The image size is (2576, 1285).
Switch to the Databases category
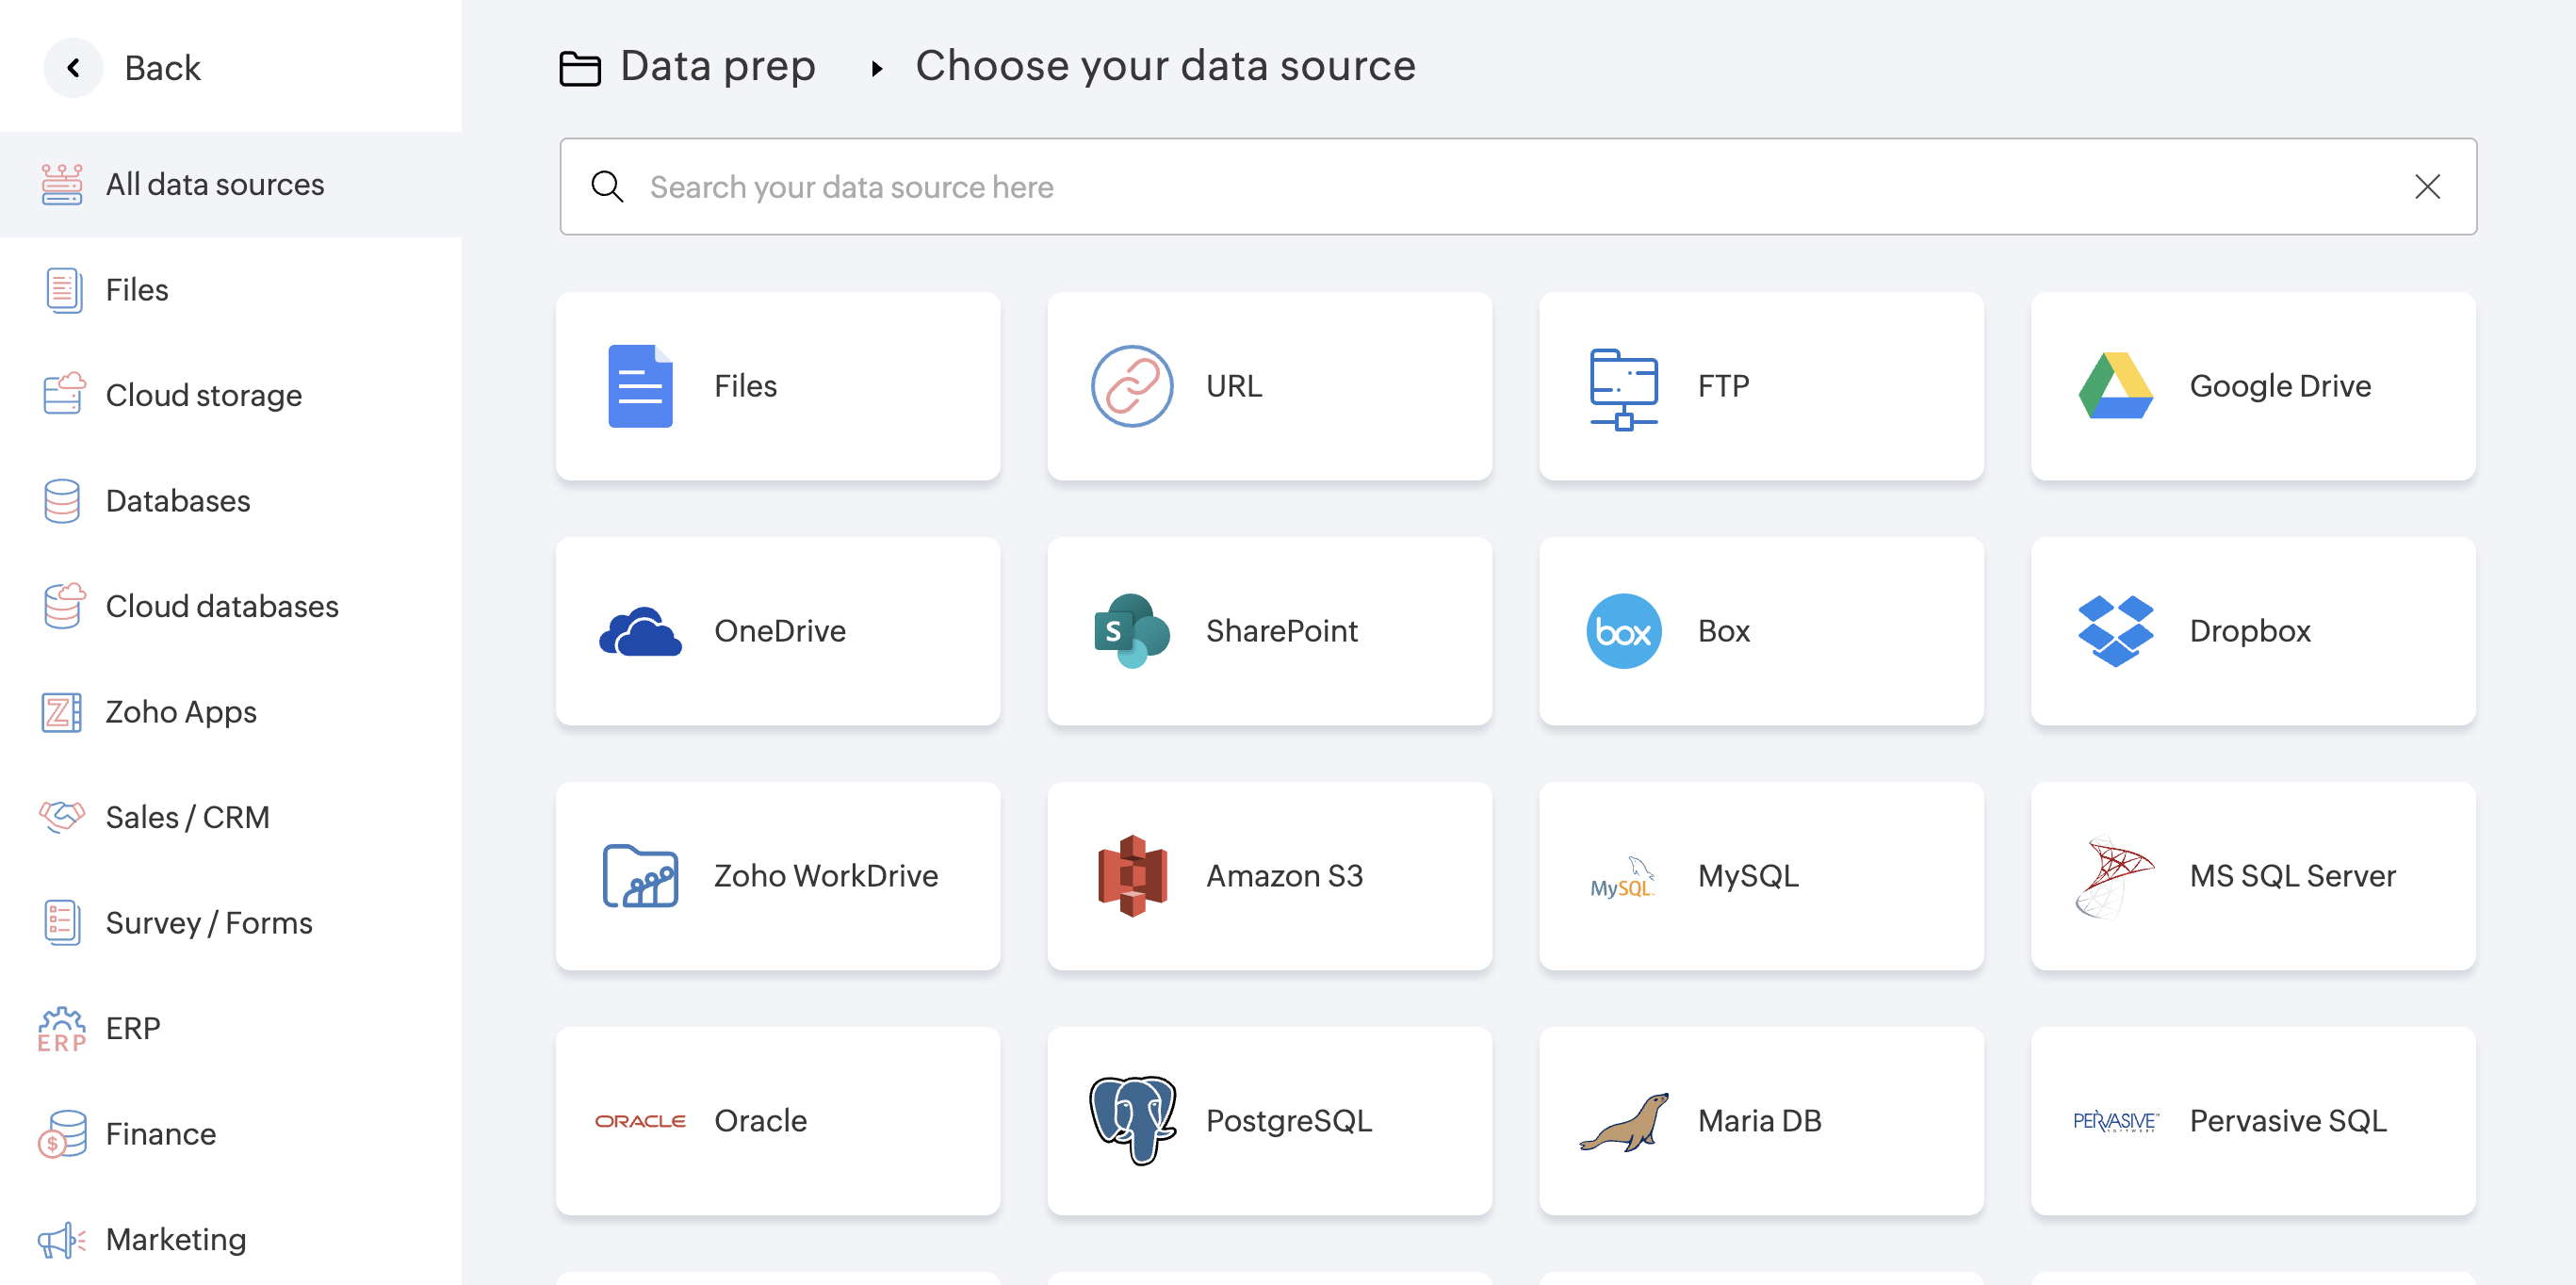(231, 501)
